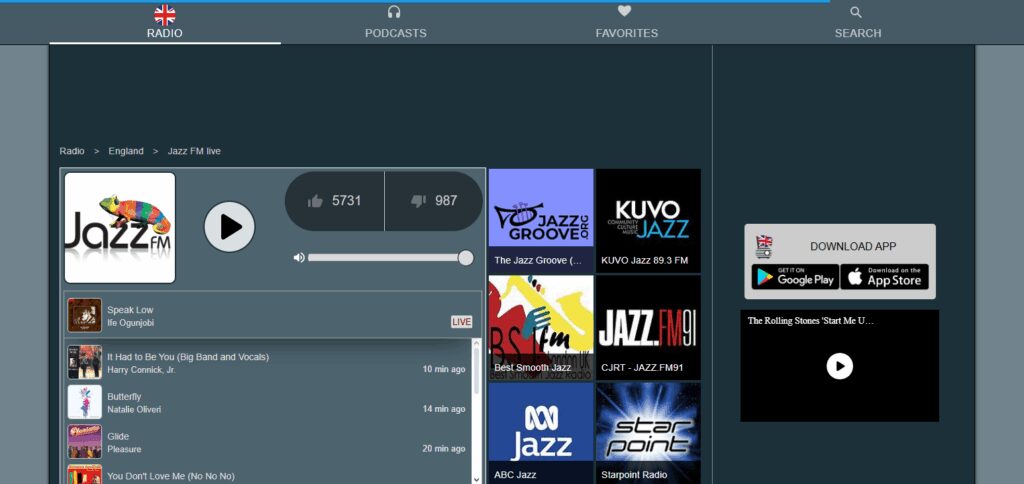This screenshot has width=1024, height=484.
Task: Click the LIVE badge on Speak Low
Action: [x=461, y=321]
